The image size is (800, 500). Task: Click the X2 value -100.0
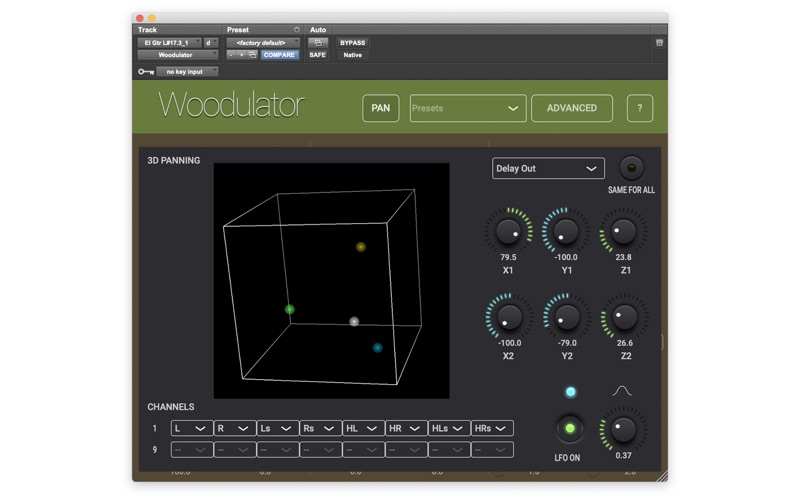click(509, 343)
